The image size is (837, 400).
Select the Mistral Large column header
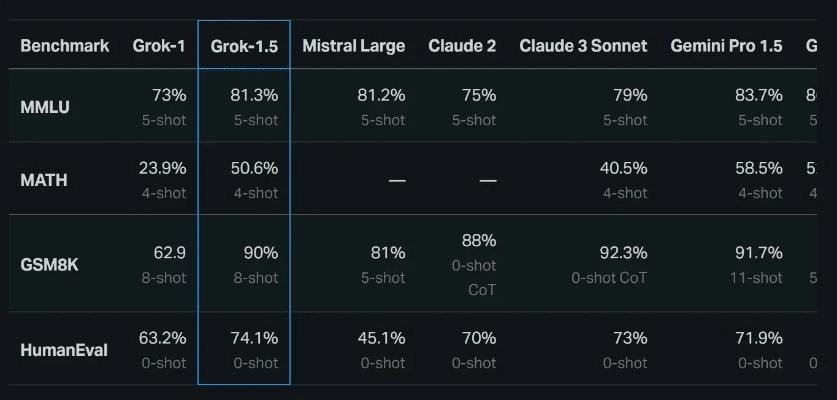click(353, 46)
